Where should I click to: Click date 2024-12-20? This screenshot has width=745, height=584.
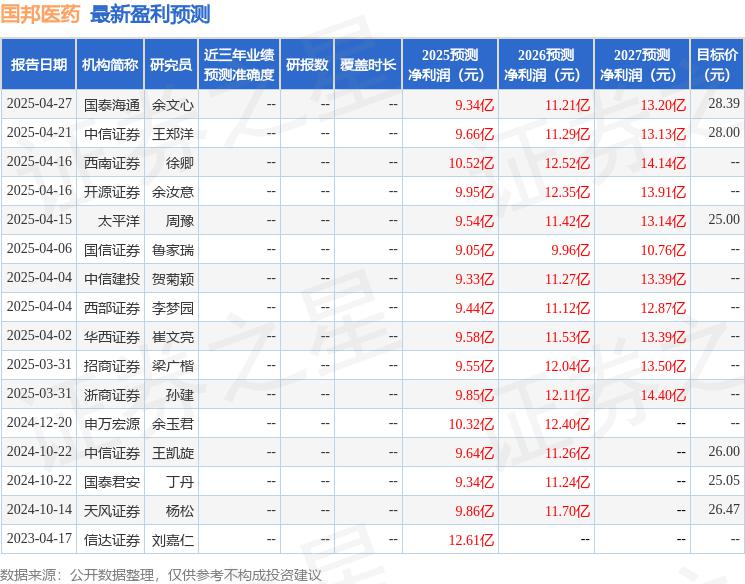39,422
